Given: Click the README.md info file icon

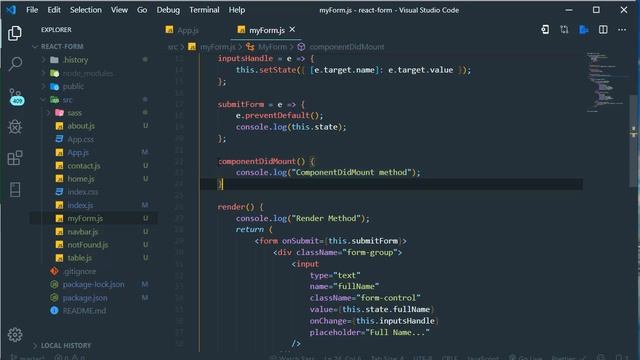Looking at the screenshot, I should point(54,311).
